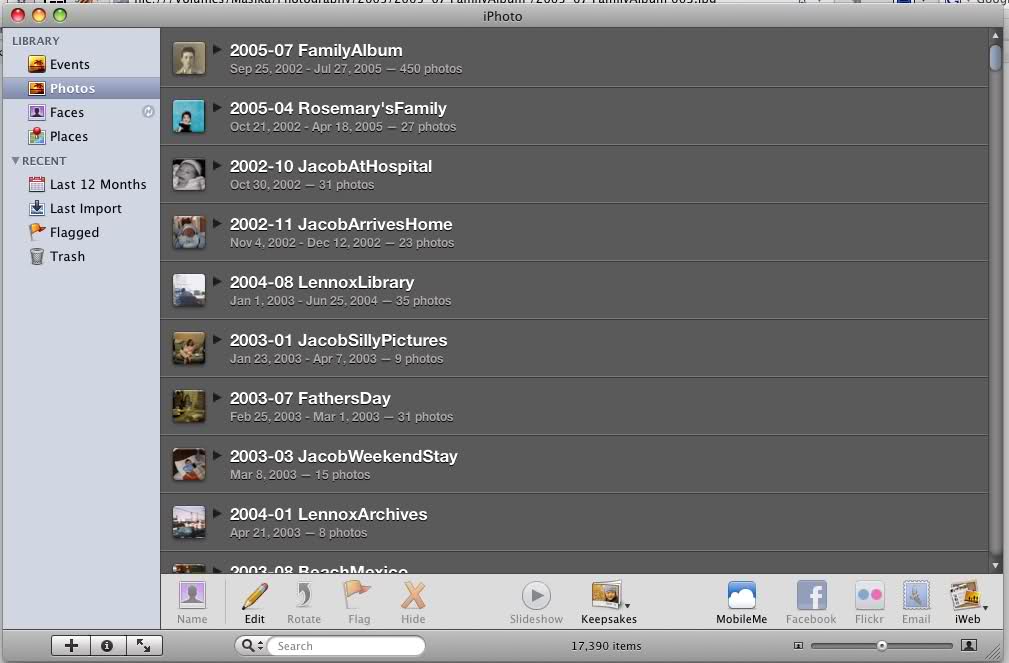Share to Facebook
This screenshot has width=1009, height=663.
tap(811, 602)
